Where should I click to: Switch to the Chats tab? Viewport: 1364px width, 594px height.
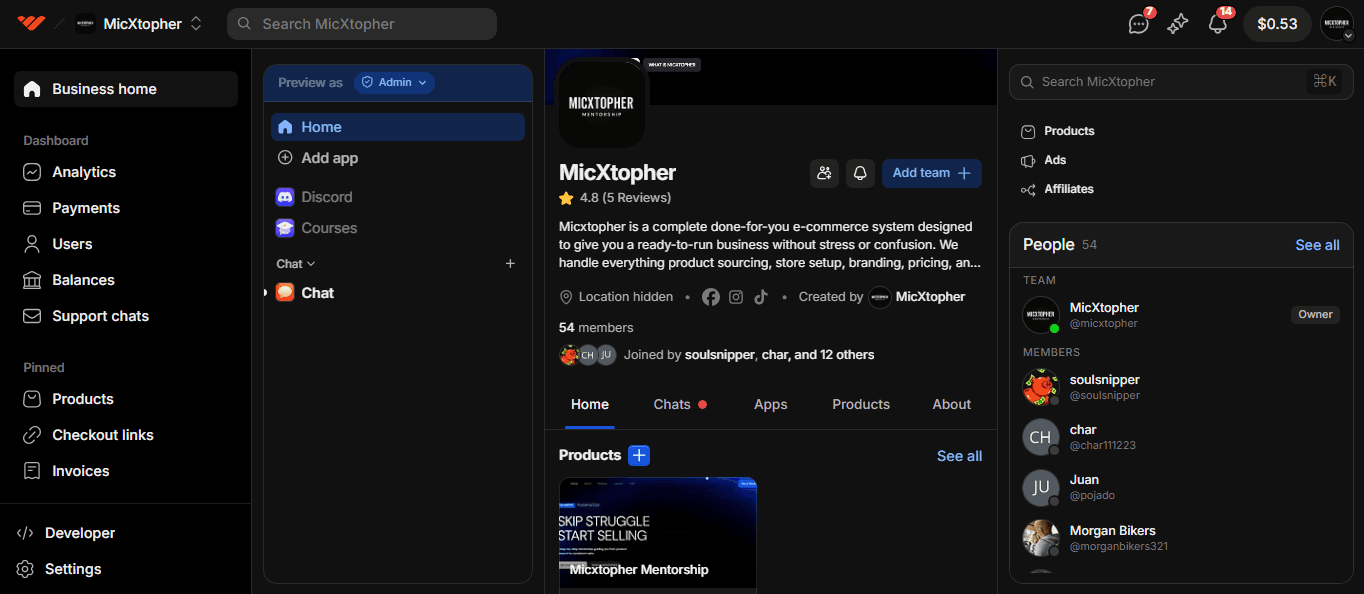(680, 405)
